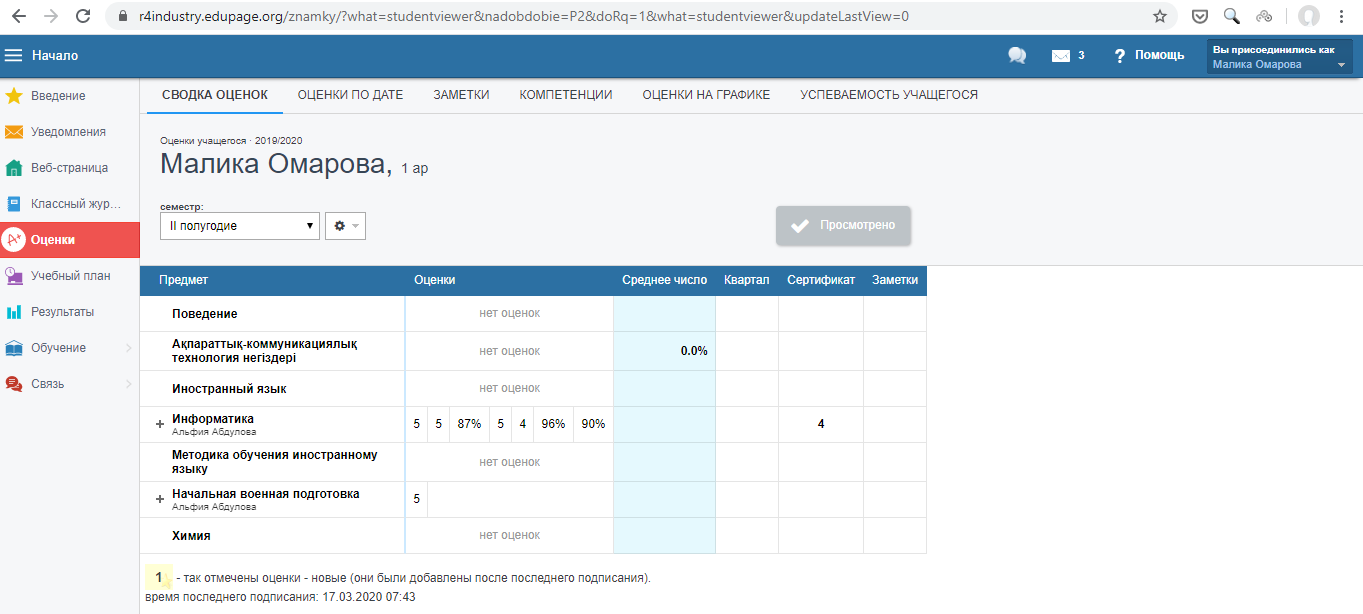Click the Просмотрено button
The image size is (1363, 614).
843,226
